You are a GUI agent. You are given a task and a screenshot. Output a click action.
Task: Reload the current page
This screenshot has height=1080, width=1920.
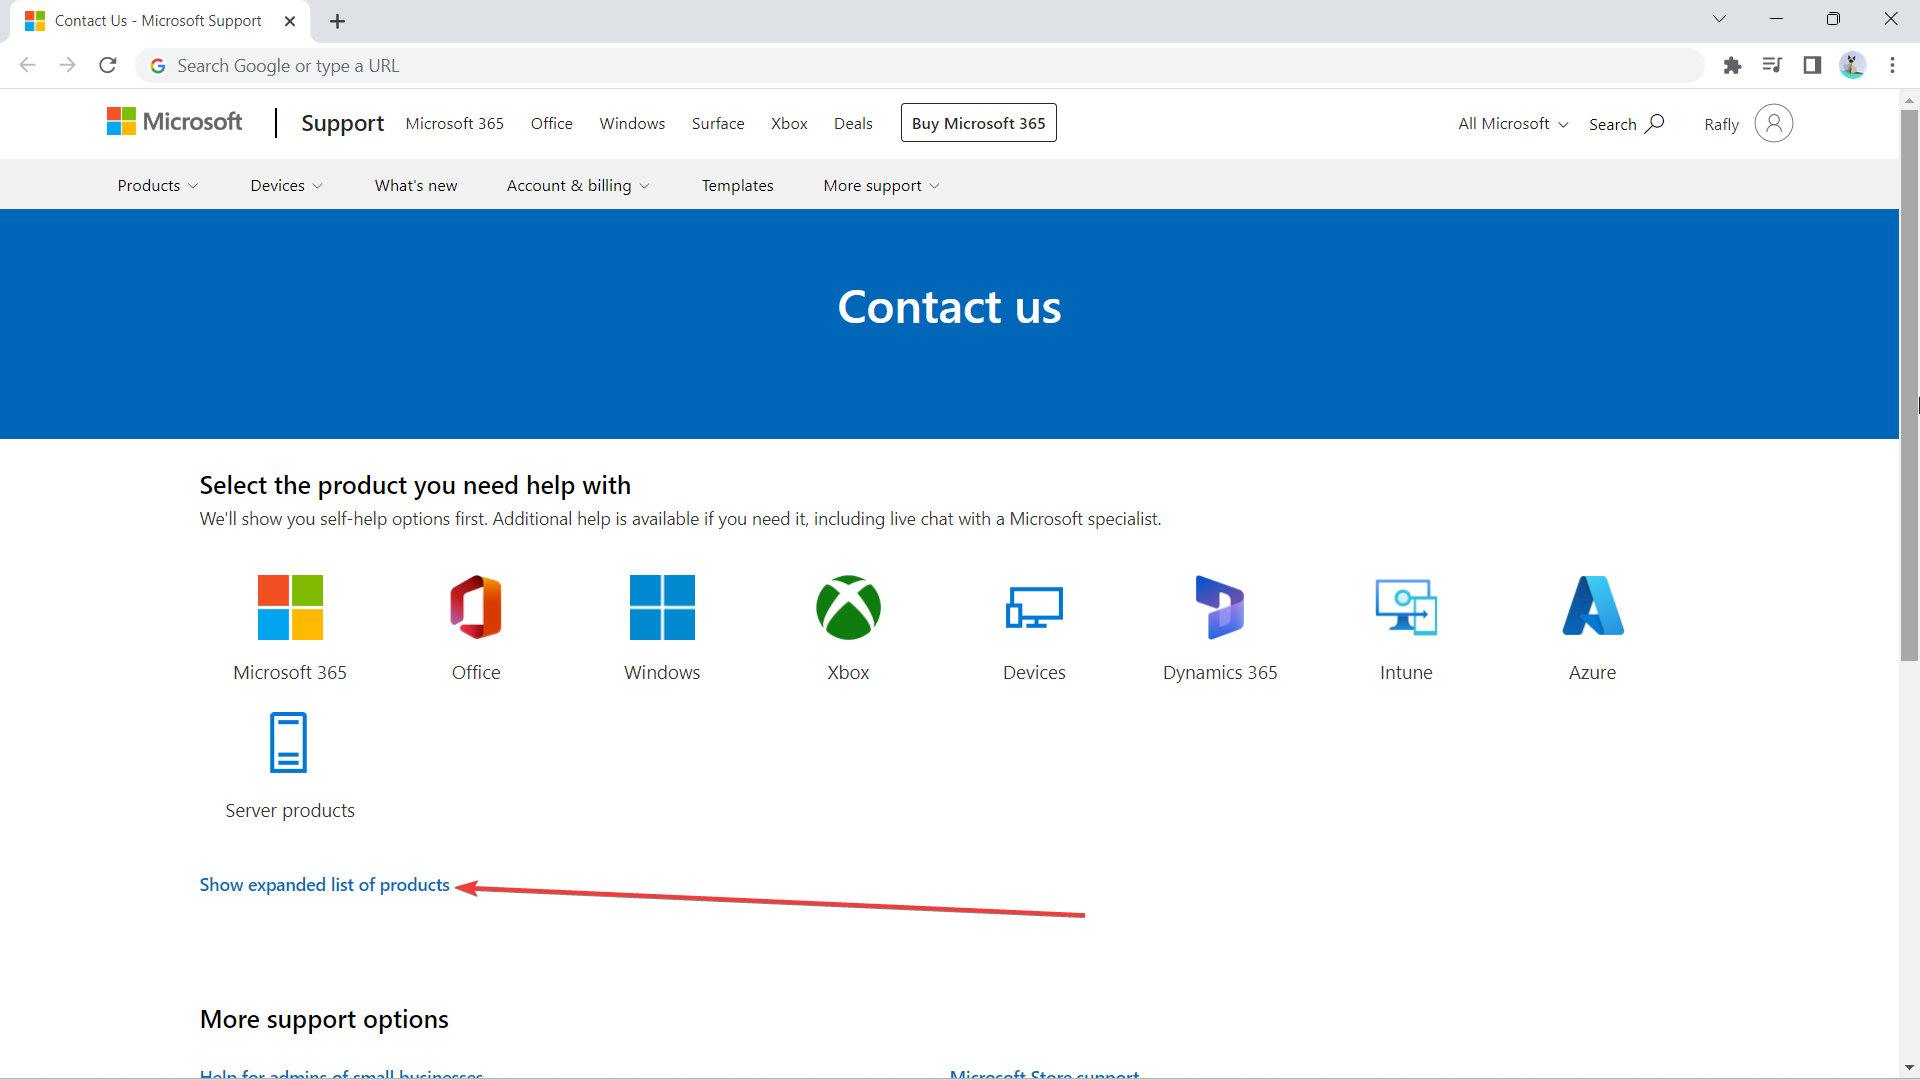[108, 66]
